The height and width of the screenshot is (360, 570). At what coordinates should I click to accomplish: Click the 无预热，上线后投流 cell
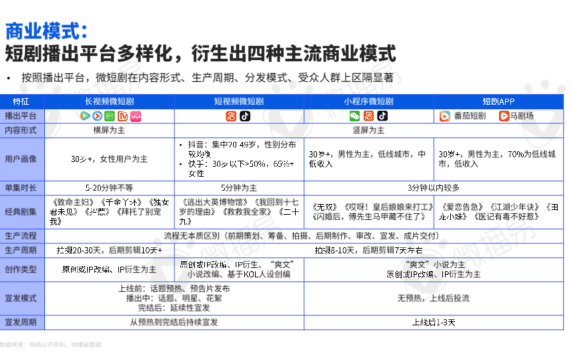pyautogui.click(x=434, y=298)
